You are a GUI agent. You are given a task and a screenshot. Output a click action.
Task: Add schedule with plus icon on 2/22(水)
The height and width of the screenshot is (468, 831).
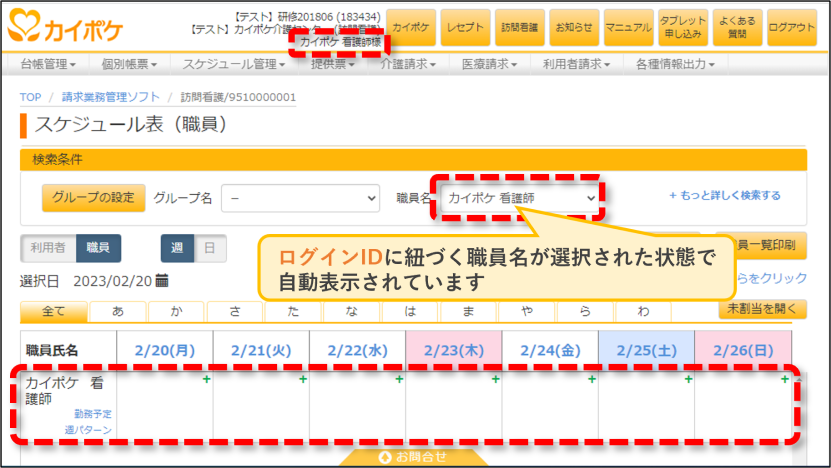(399, 379)
